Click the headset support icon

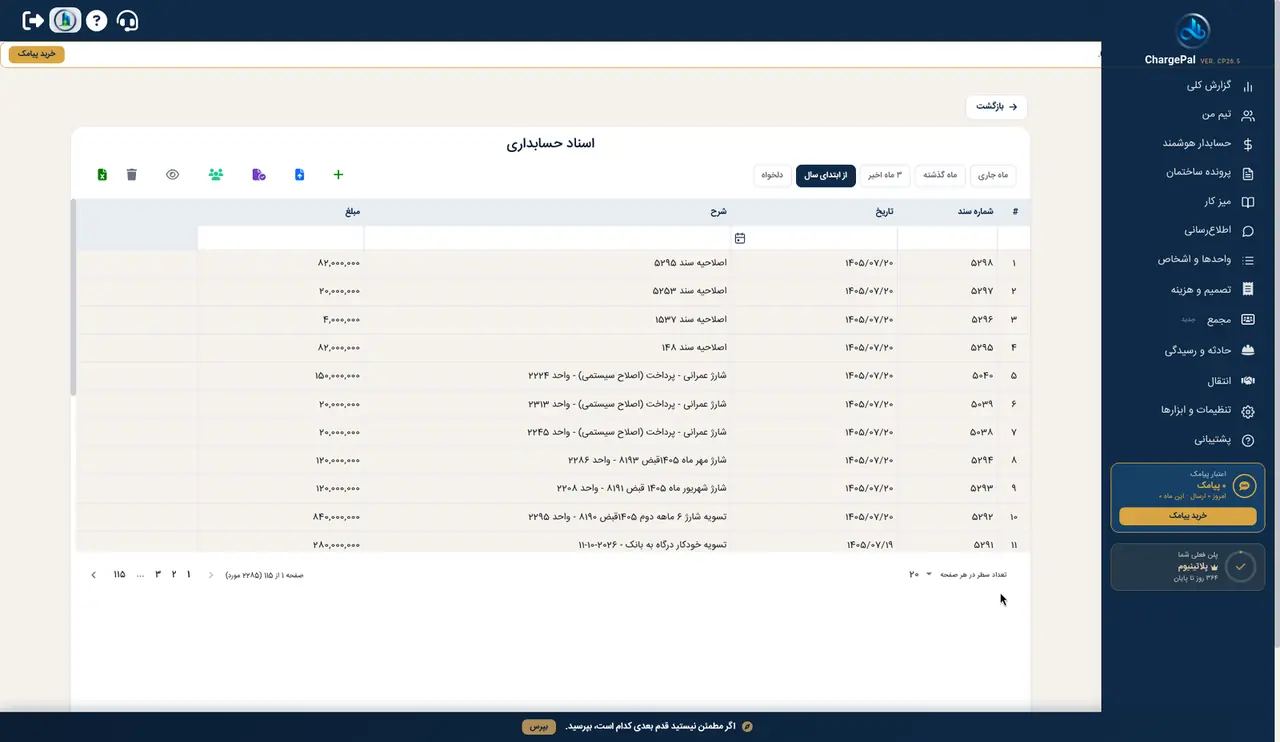127,20
